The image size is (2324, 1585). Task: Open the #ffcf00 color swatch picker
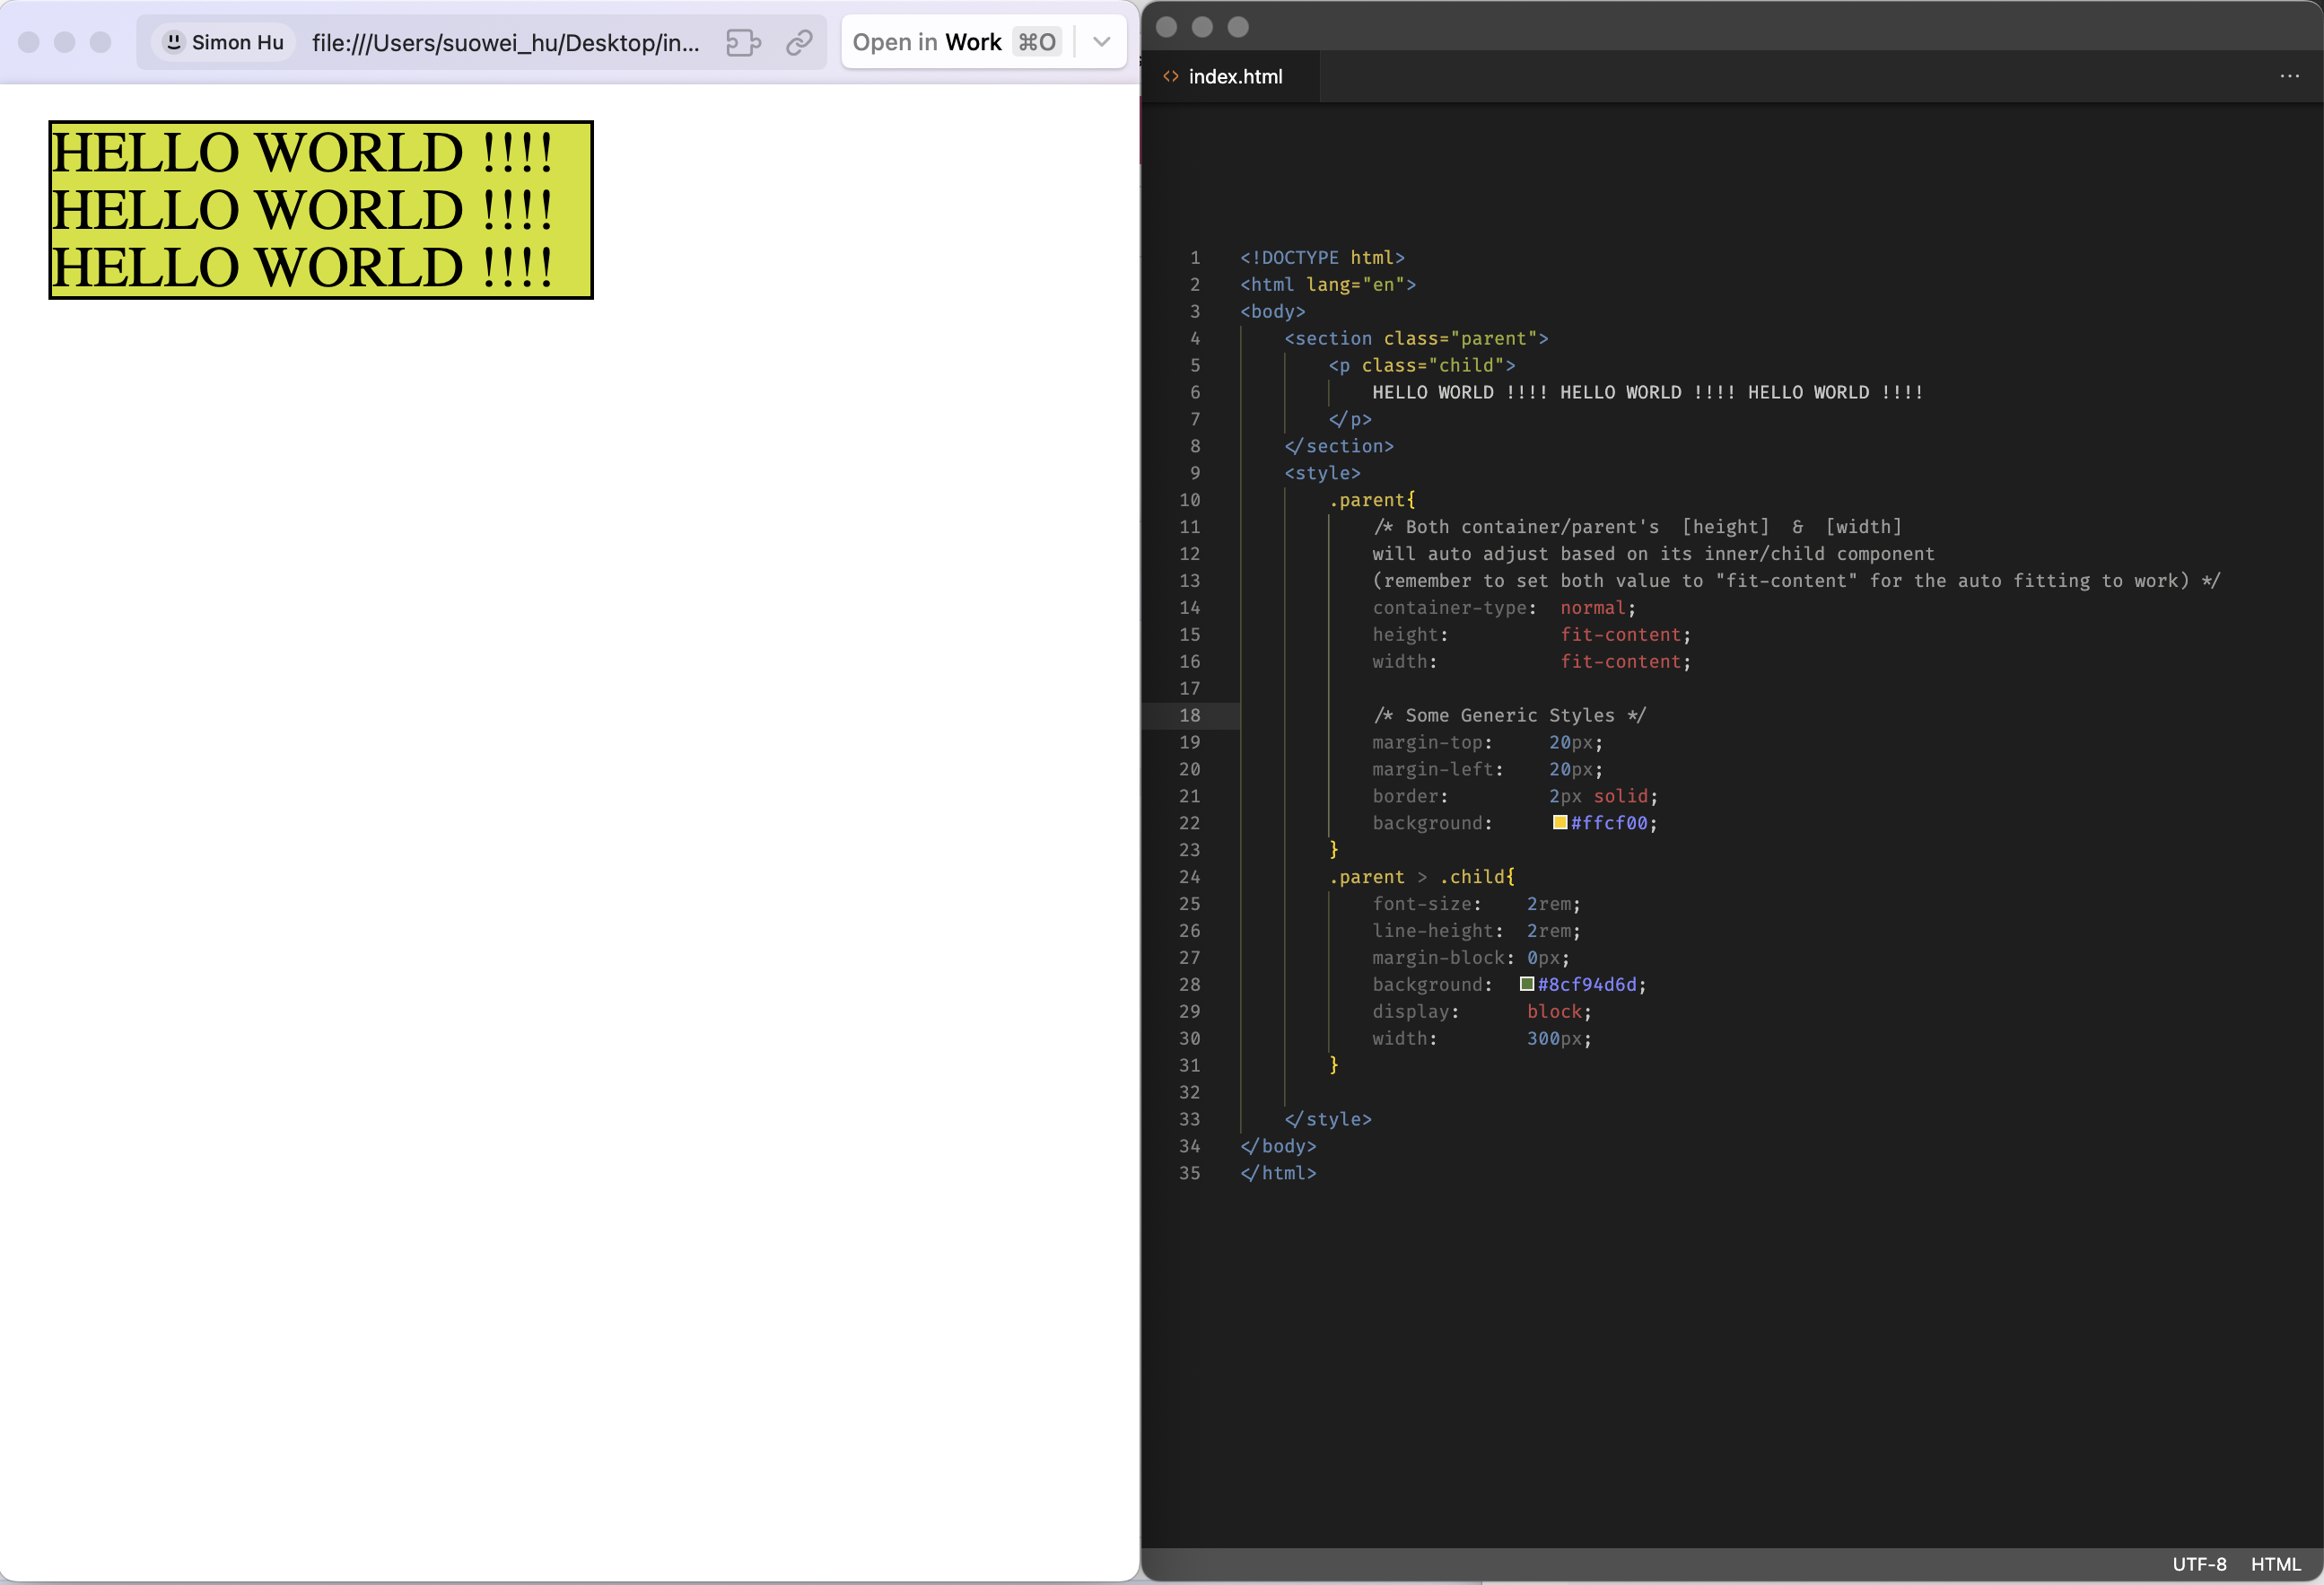click(1559, 822)
